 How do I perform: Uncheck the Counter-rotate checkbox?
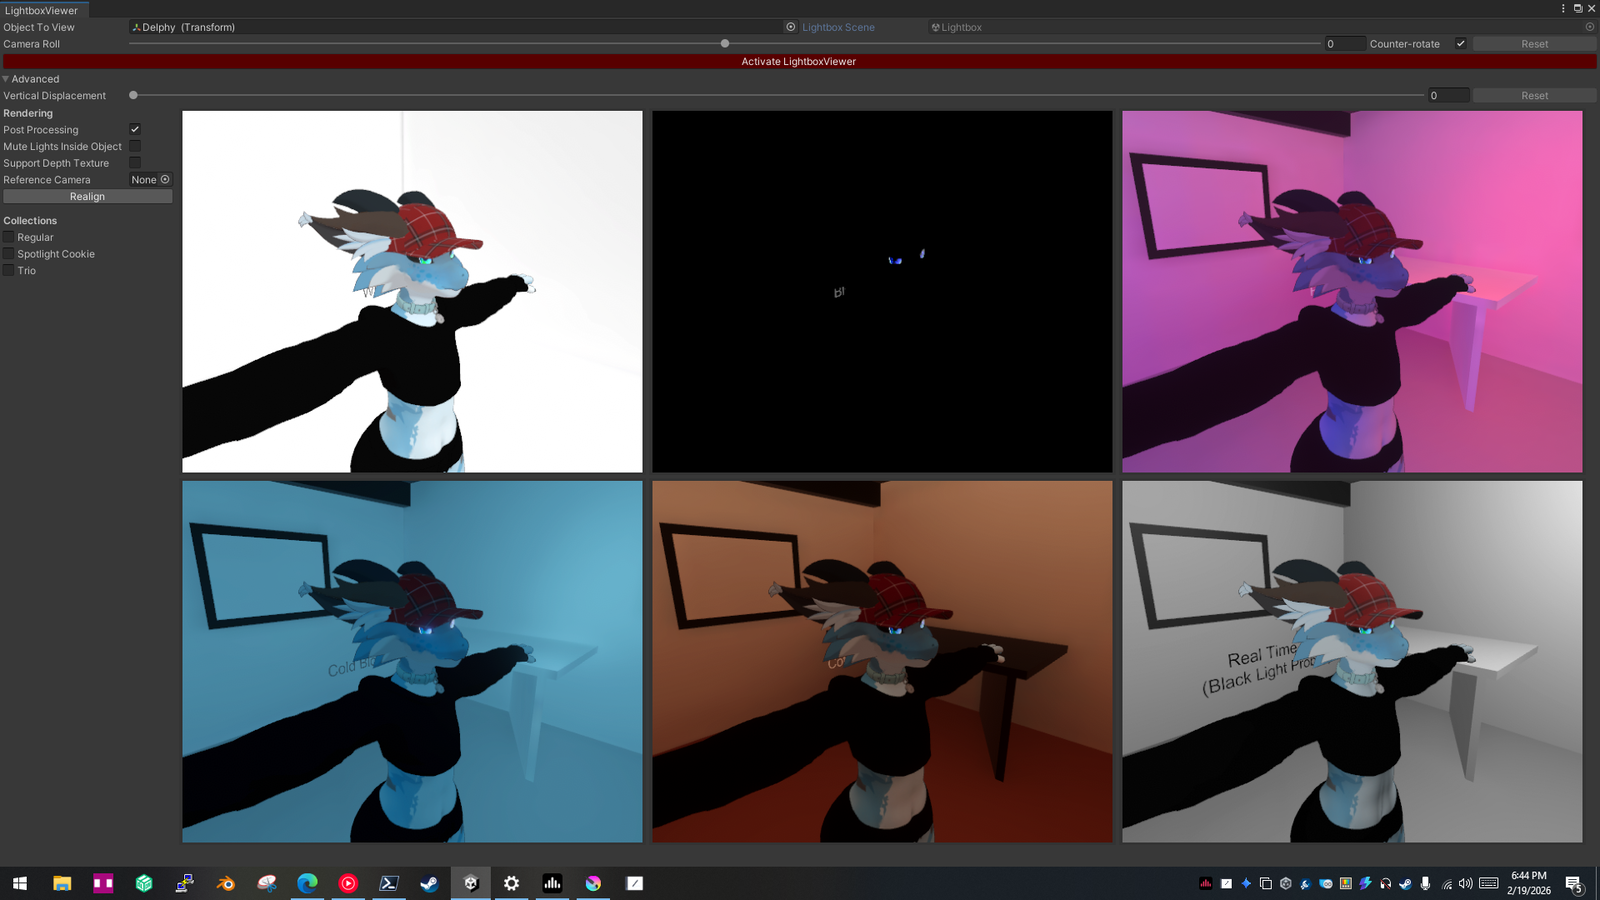click(1460, 44)
